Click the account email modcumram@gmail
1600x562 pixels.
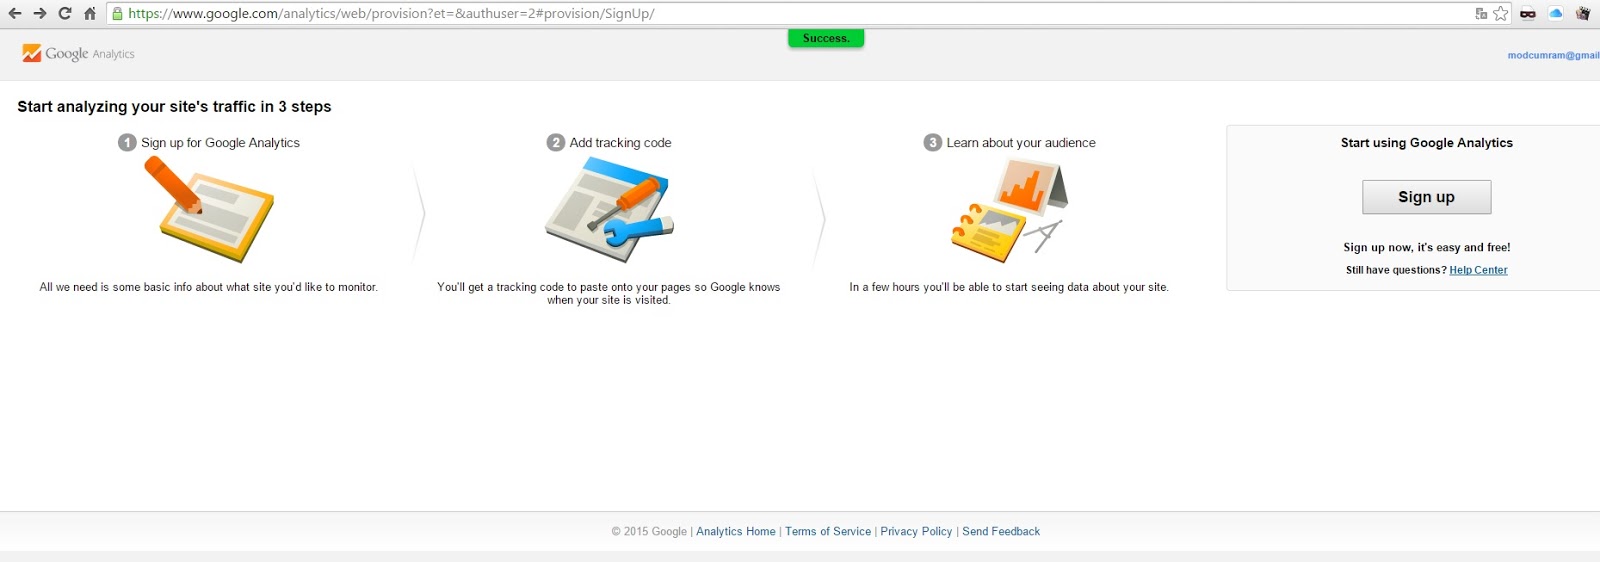(x=1553, y=55)
